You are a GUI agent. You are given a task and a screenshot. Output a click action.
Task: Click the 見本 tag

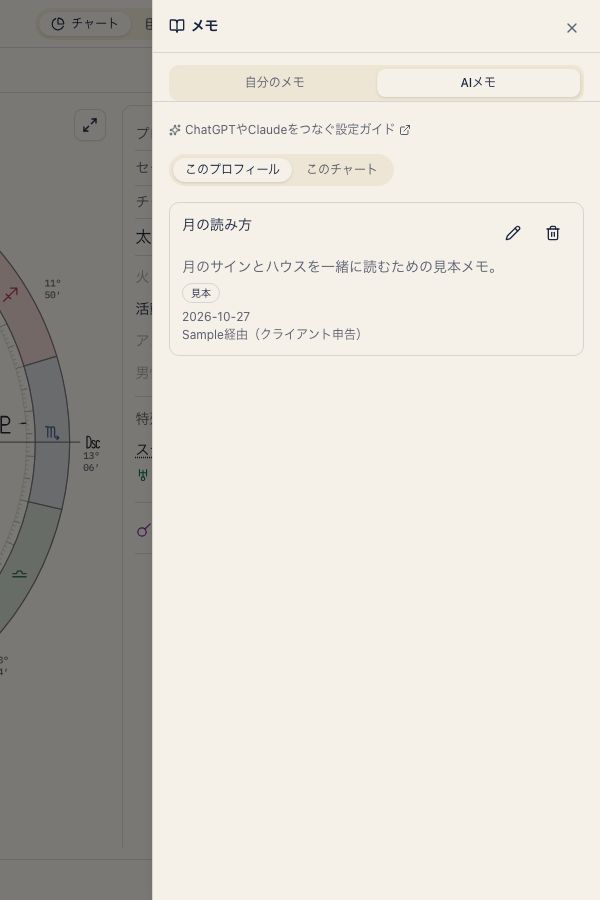(200, 293)
